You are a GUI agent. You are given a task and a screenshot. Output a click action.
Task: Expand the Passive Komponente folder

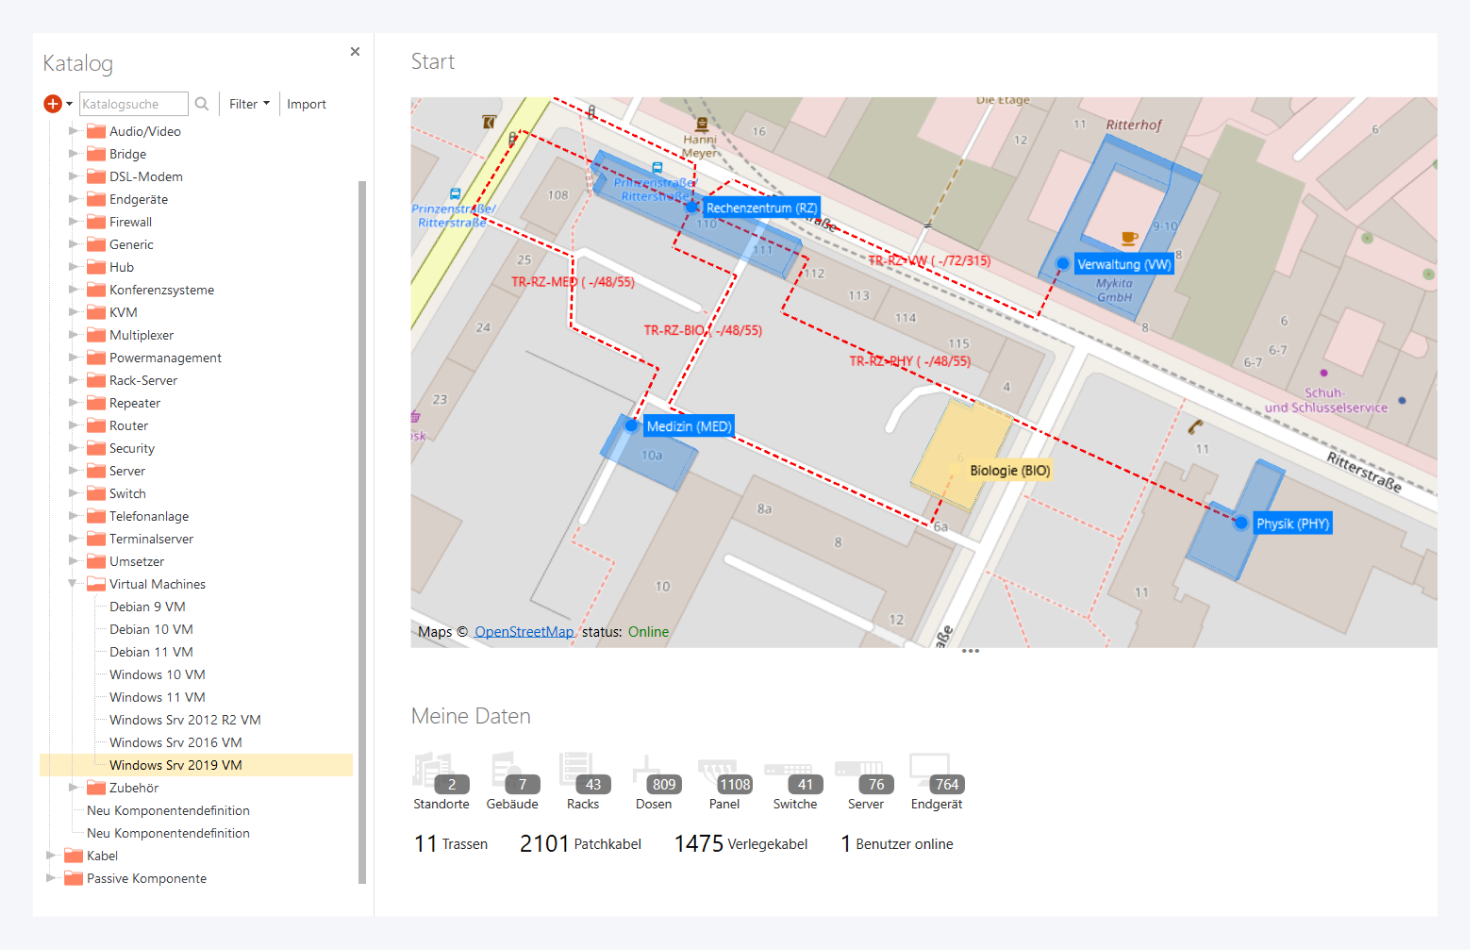pos(51,878)
